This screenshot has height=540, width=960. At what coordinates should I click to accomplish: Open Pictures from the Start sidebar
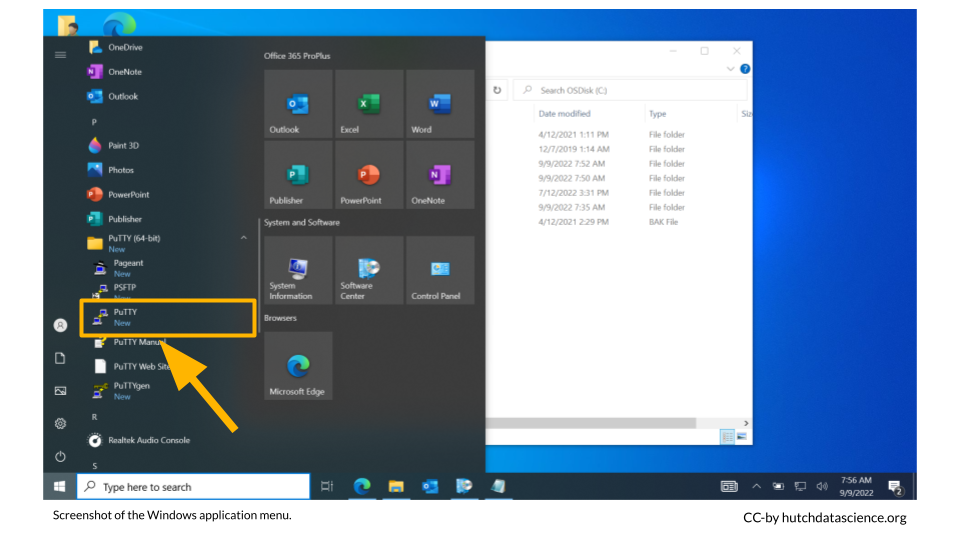tap(60, 391)
